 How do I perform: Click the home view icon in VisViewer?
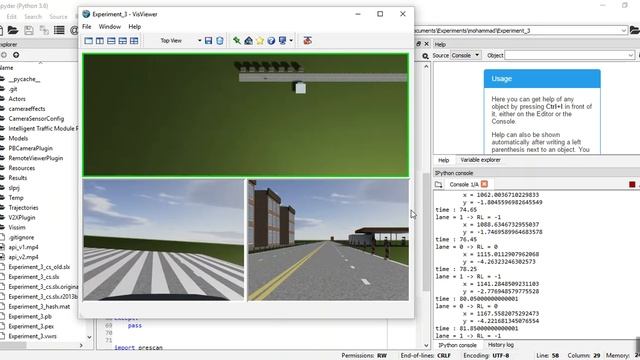tap(249, 41)
